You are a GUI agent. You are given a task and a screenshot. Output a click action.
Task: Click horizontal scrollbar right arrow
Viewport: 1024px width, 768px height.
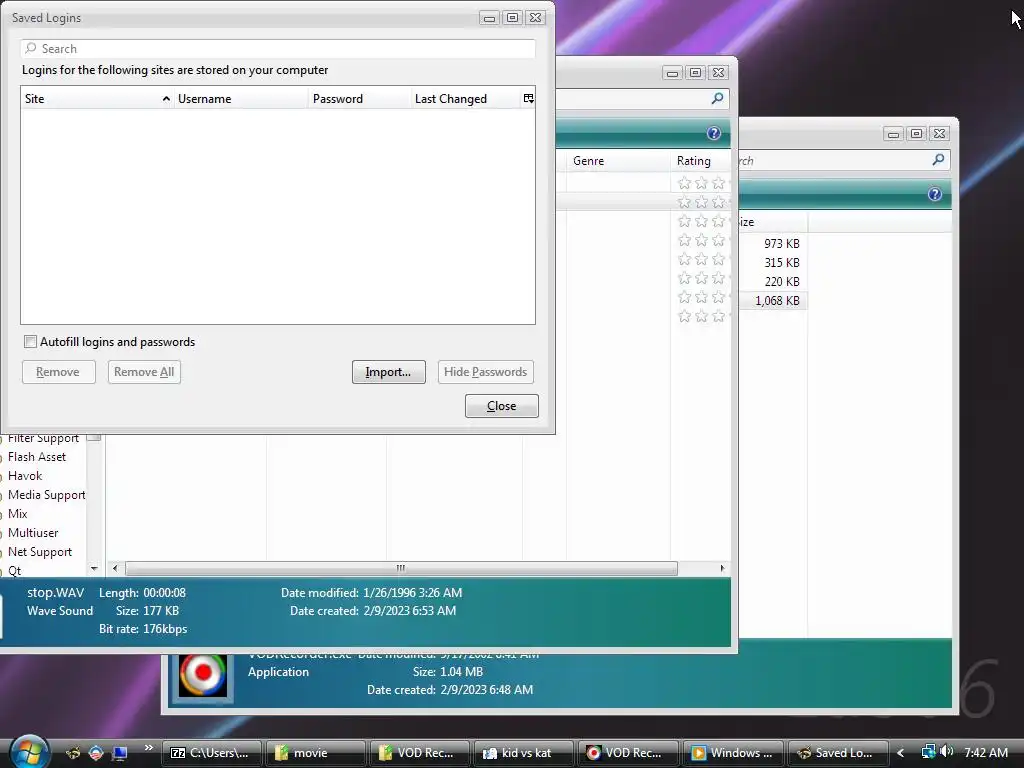(x=722, y=568)
